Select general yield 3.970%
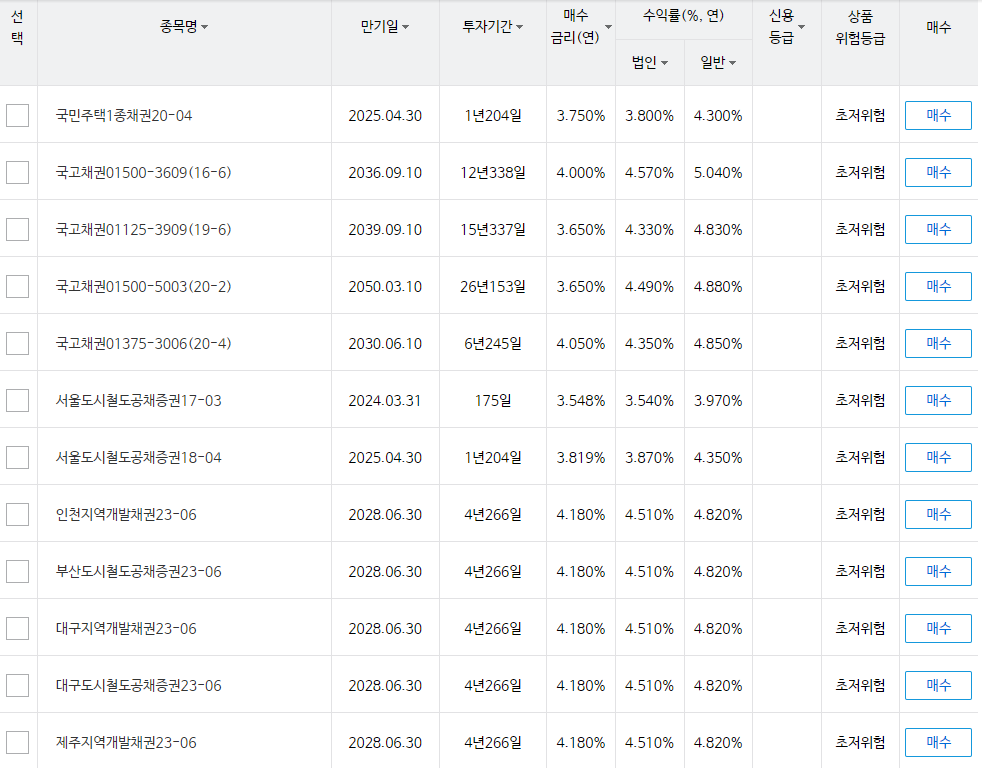 click(x=718, y=401)
